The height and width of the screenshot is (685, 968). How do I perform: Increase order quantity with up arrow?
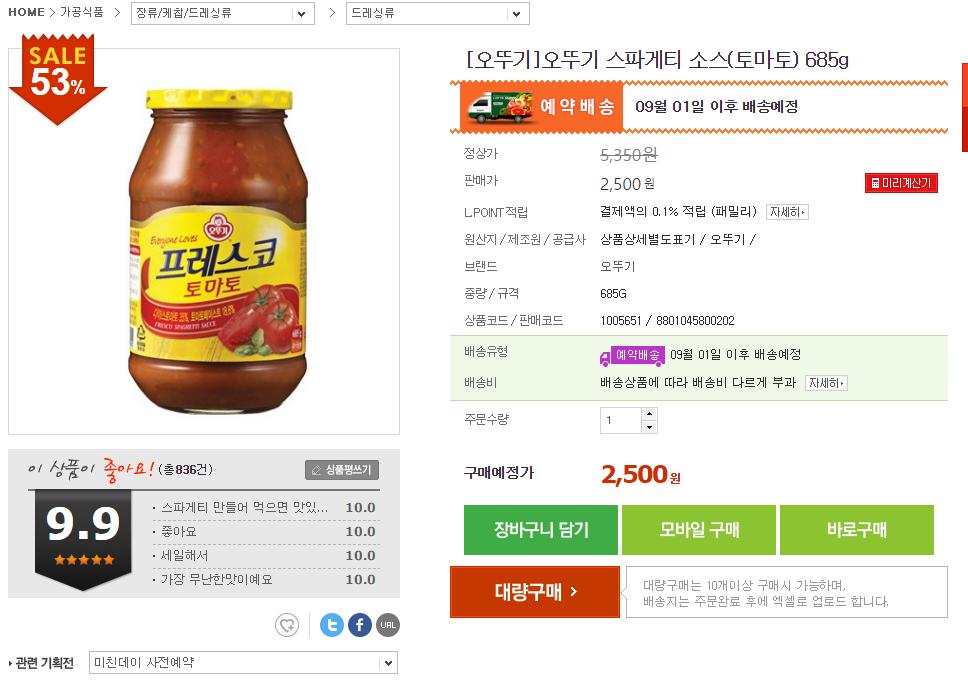coord(649,414)
